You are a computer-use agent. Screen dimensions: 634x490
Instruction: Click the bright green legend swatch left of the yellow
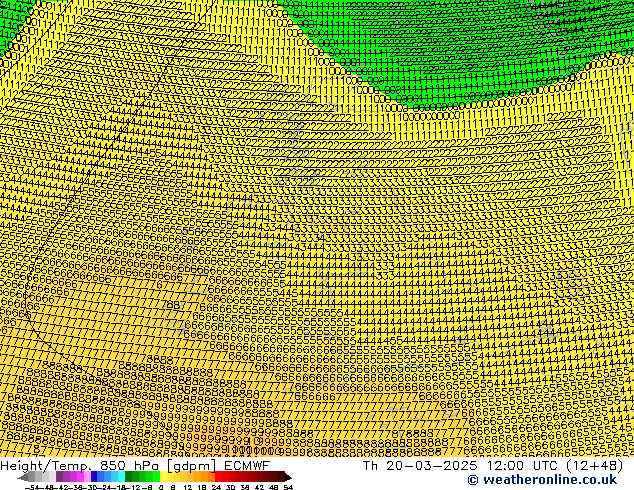(156, 476)
